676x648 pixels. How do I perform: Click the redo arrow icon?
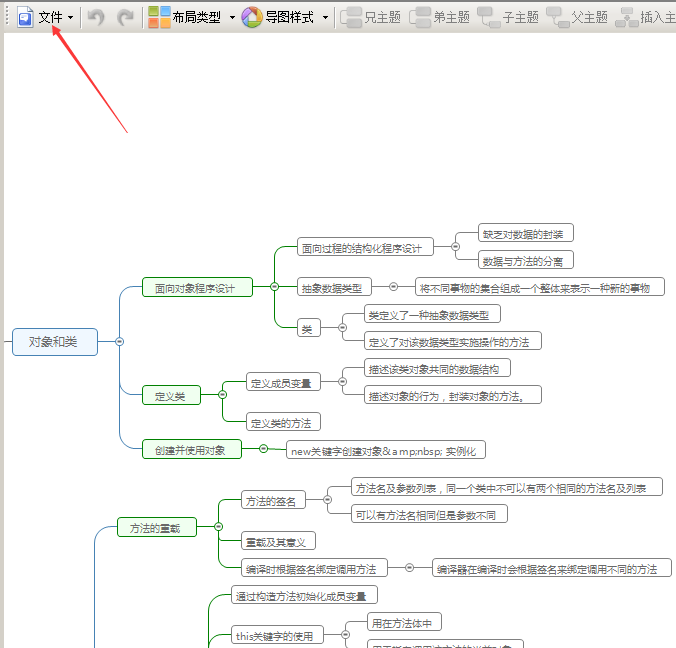pos(125,17)
